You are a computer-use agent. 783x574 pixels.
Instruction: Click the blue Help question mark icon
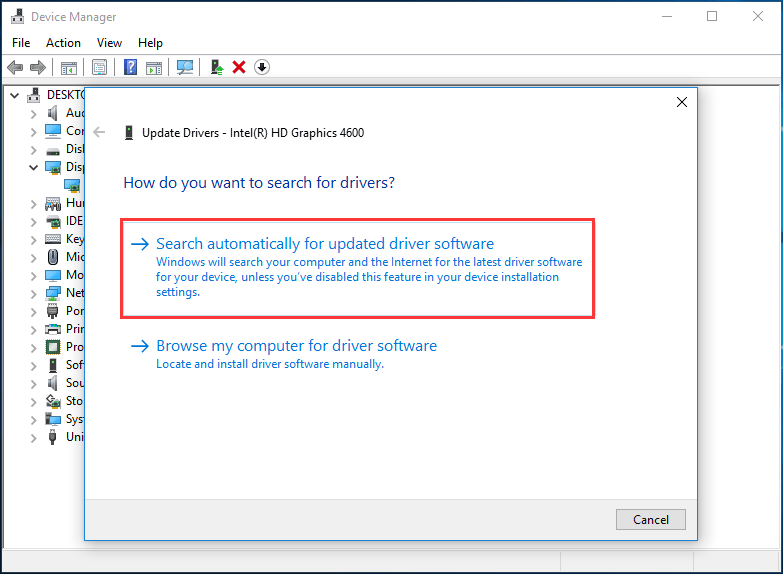(130, 67)
